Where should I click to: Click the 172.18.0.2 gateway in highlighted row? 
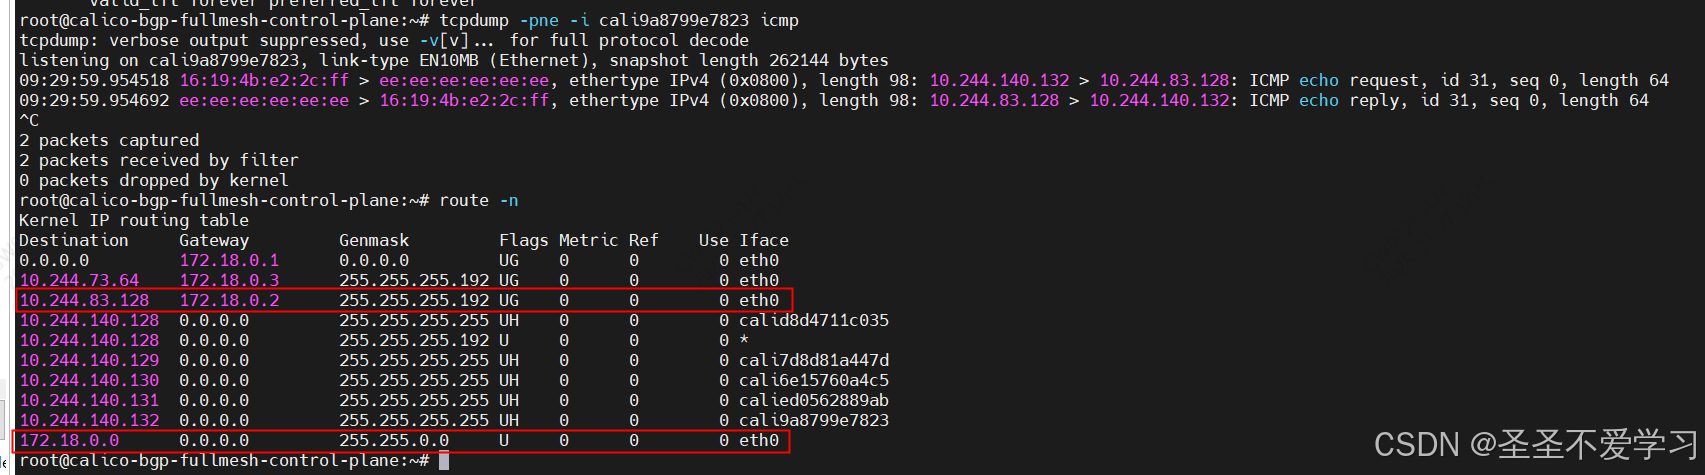pyautogui.click(x=229, y=300)
